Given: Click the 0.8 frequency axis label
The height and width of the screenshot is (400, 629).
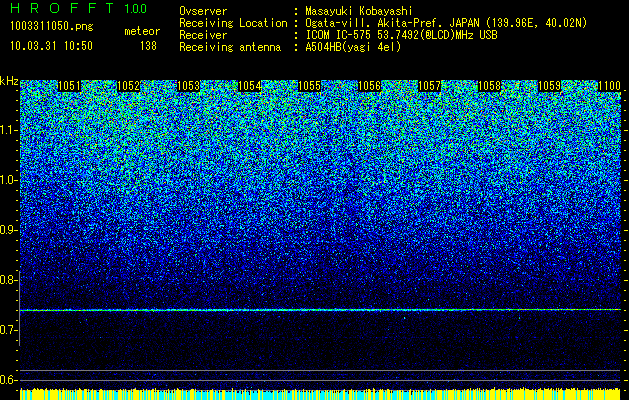Looking at the screenshot, I should pos(9,280).
